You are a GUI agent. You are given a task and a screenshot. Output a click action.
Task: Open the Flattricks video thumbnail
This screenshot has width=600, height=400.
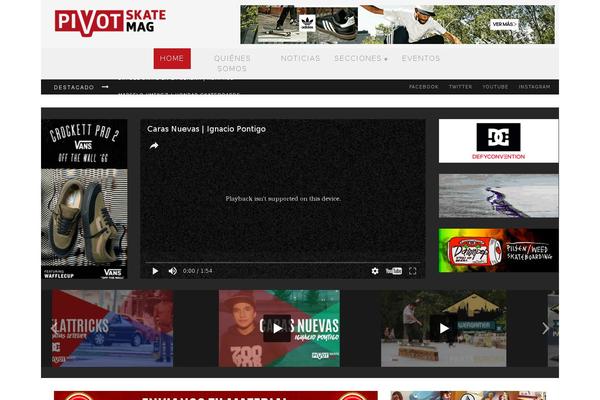pyautogui.click(x=112, y=328)
